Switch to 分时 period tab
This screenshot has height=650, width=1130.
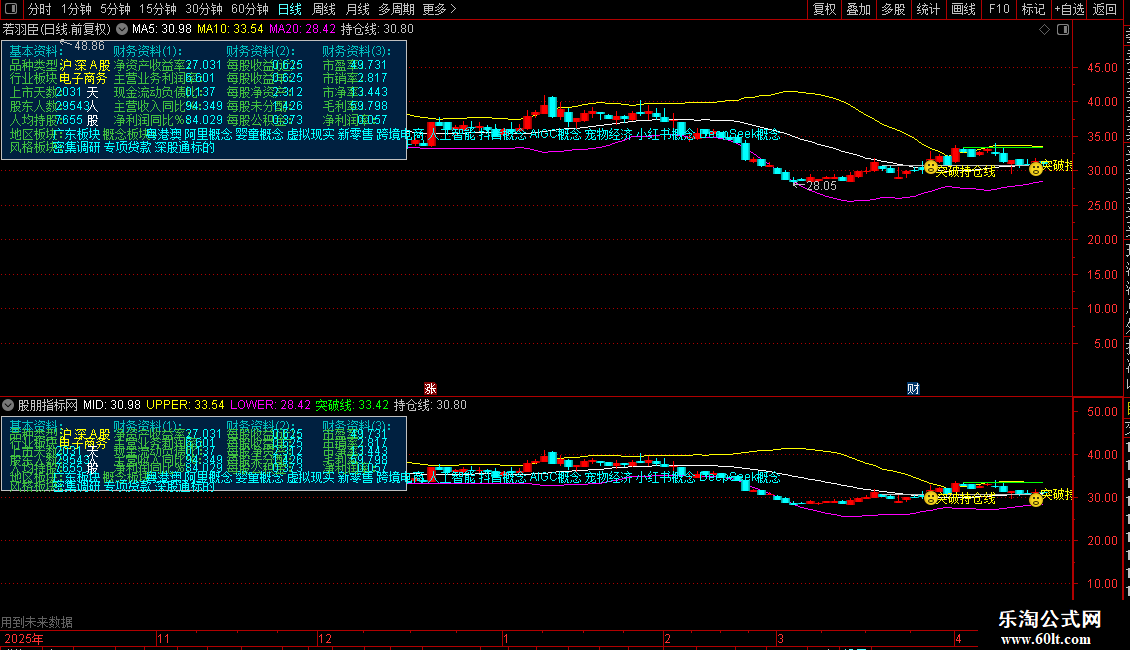click(x=40, y=9)
